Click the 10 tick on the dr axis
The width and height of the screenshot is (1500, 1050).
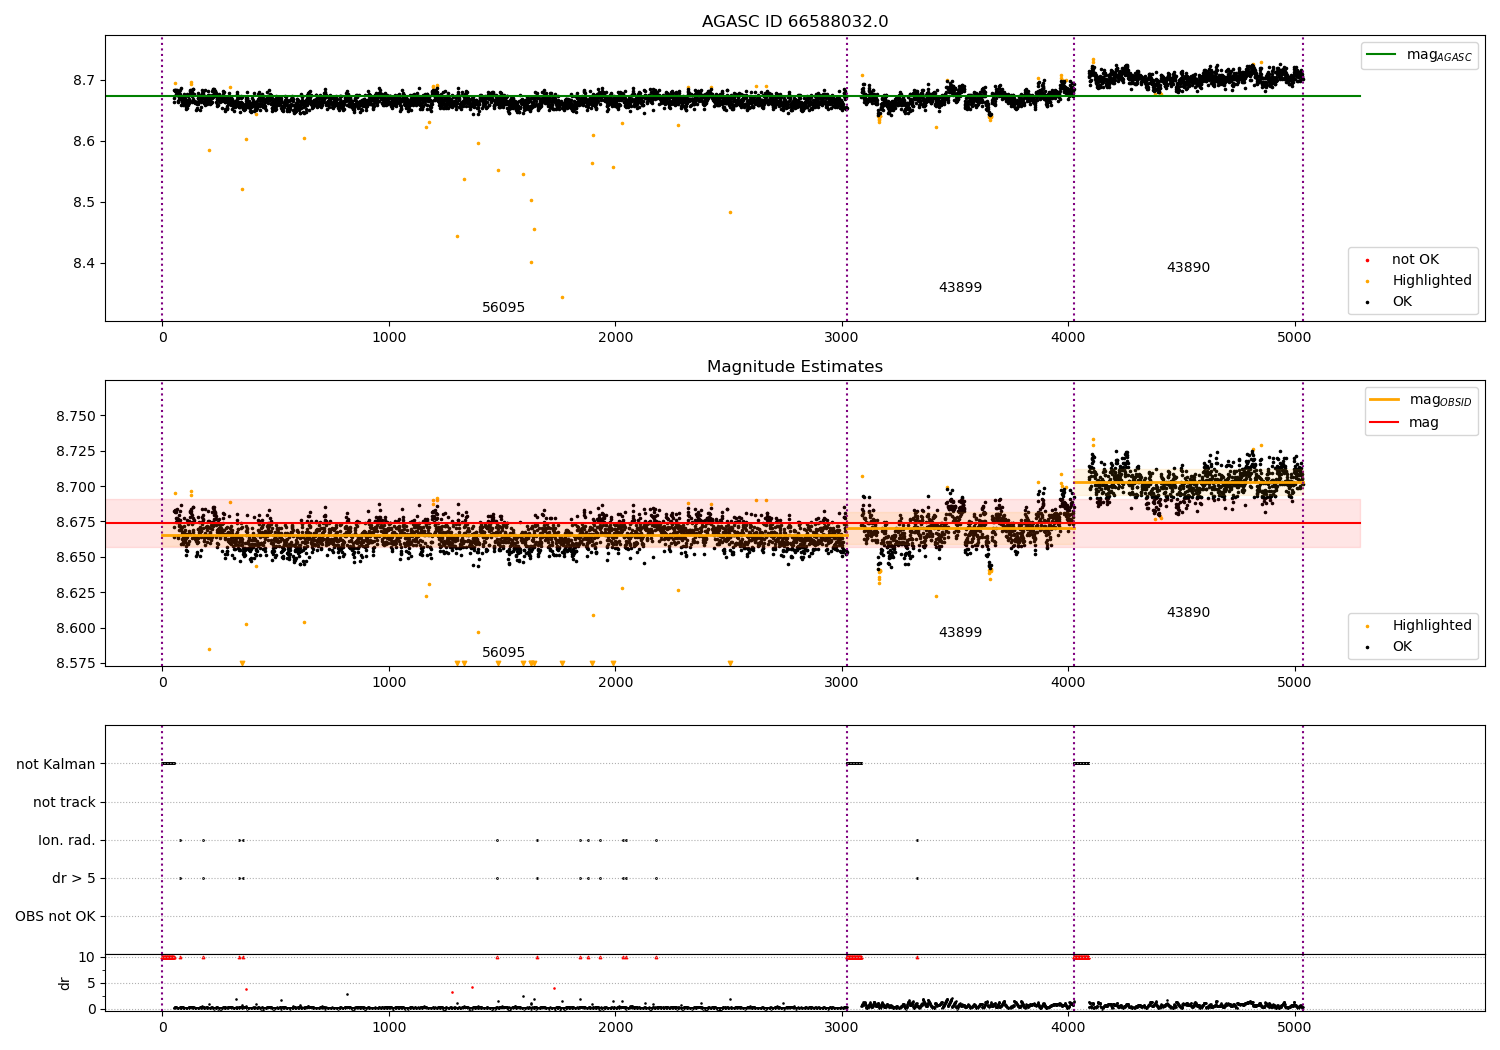point(87,958)
